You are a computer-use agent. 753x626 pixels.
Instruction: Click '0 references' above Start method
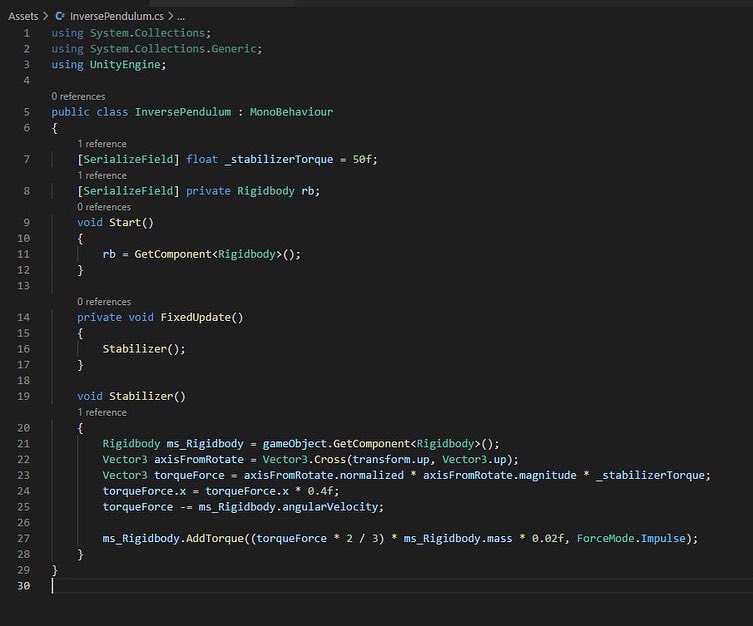point(104,207)
